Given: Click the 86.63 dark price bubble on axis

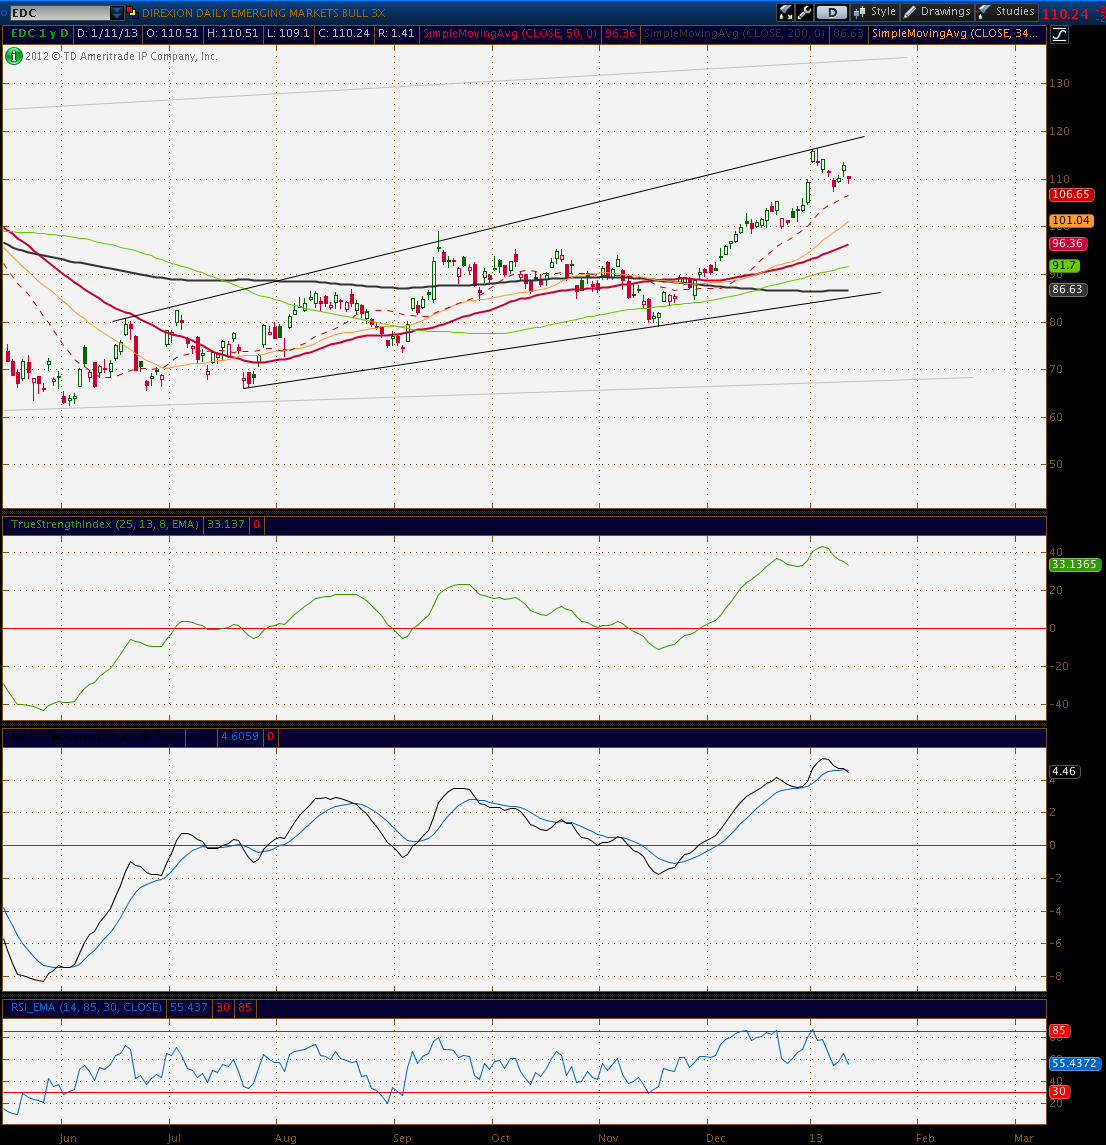Looking at the screenshot, I should click(1067, 289).
